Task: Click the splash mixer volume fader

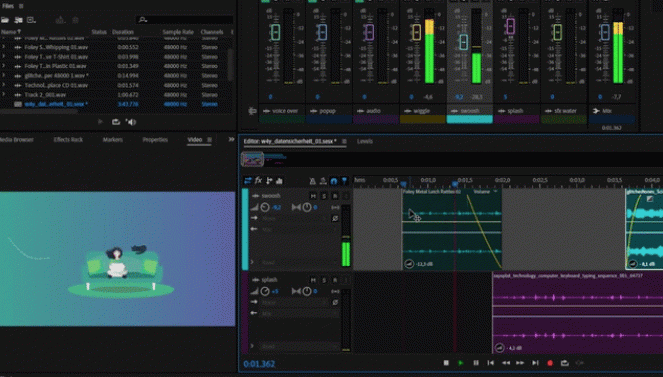Action: (x=510, y=26)
